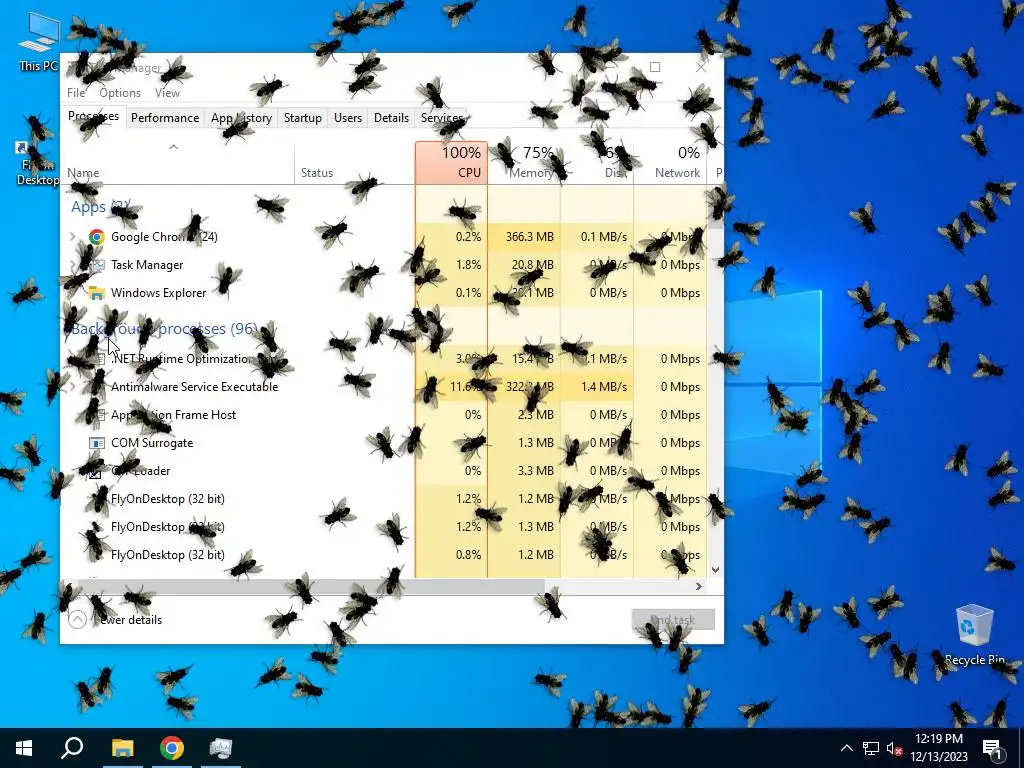Open taskbar Search
1024x768 pixels.
(x=72, y=748)
